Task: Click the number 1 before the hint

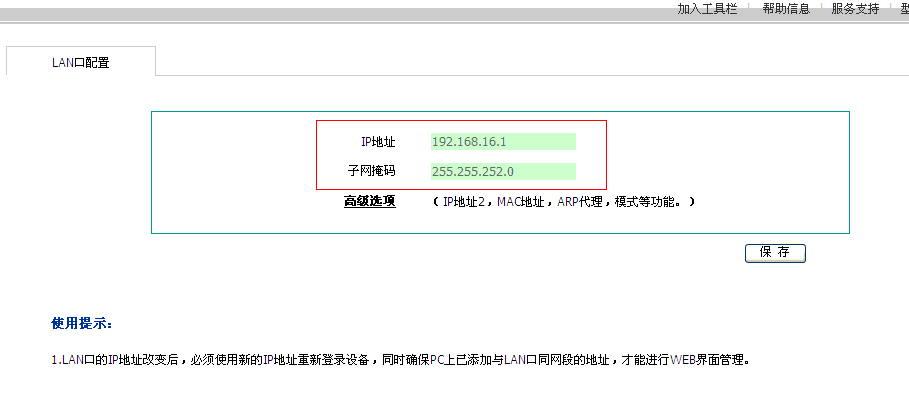Action: 54,360
